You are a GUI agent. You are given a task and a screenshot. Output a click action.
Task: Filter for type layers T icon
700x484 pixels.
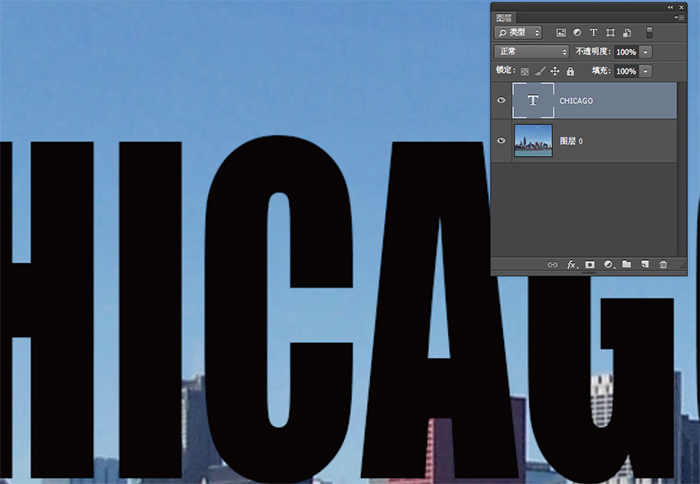pyautogui.click(x=593, y=33)
